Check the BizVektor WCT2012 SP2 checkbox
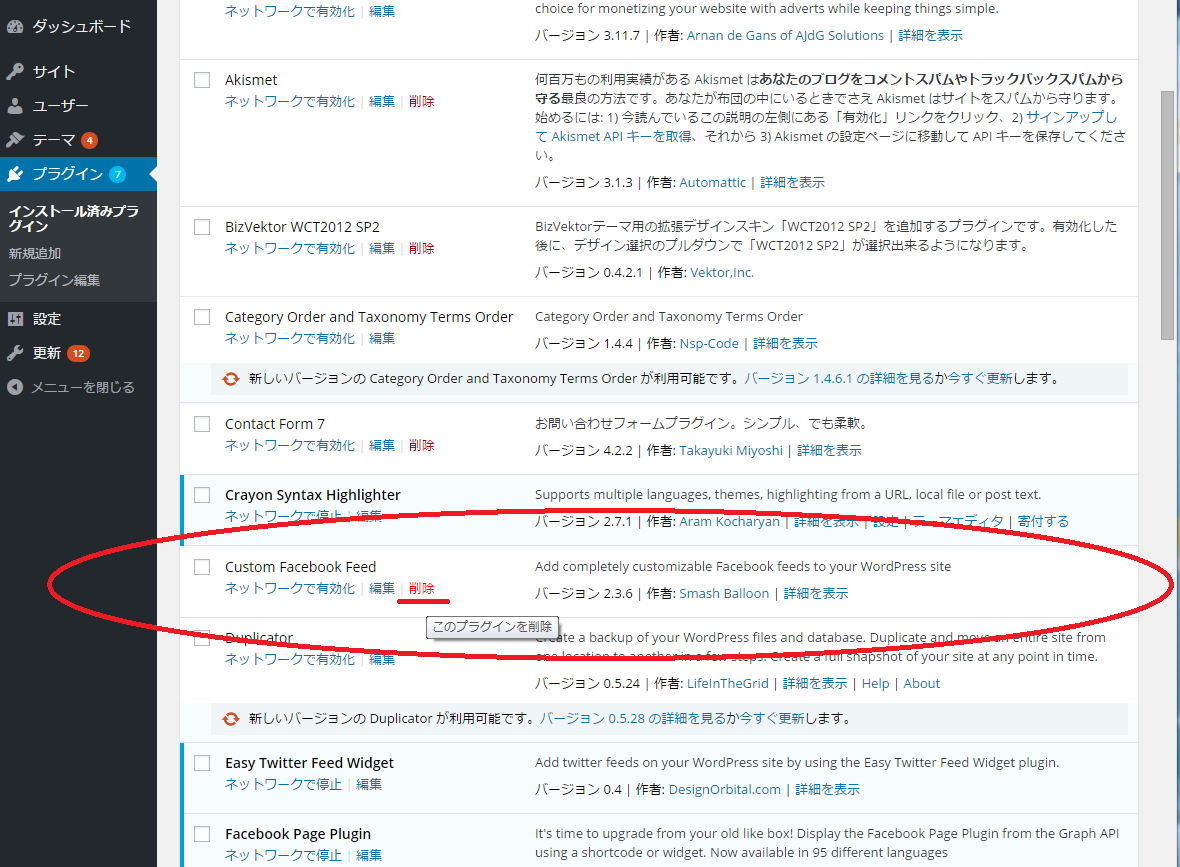This screenshot has height=867, width=1180. (x=202, y=227)
